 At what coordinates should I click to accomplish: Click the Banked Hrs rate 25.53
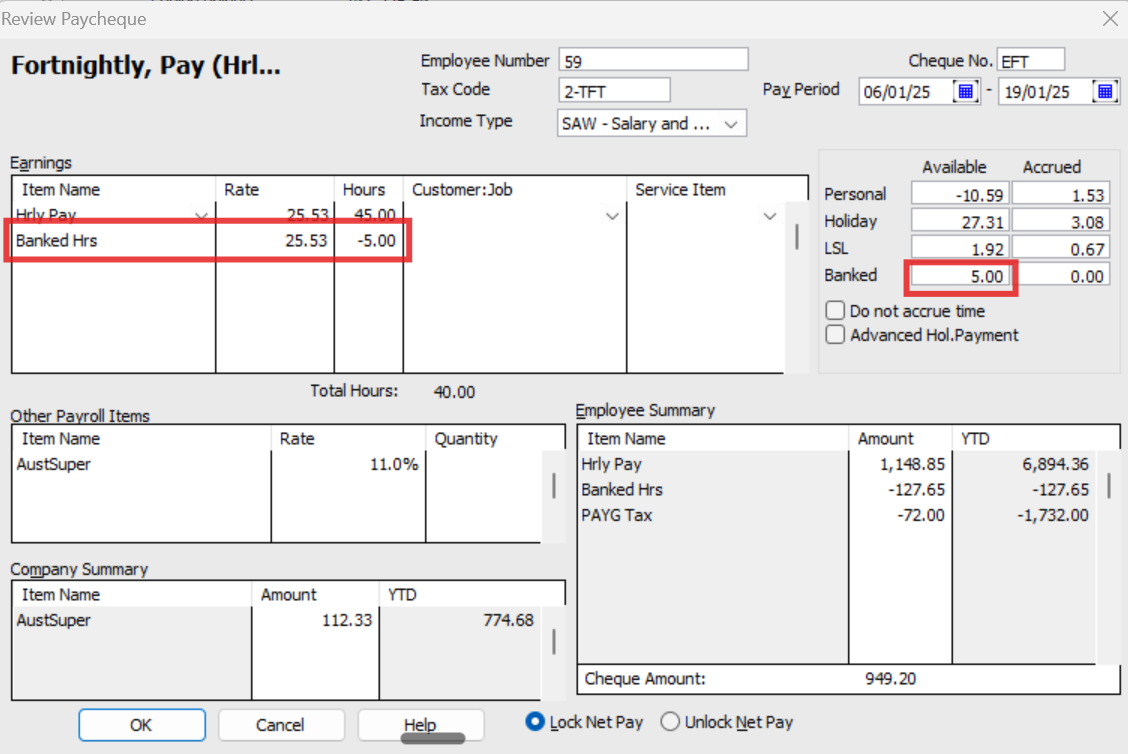coord(306,241)
